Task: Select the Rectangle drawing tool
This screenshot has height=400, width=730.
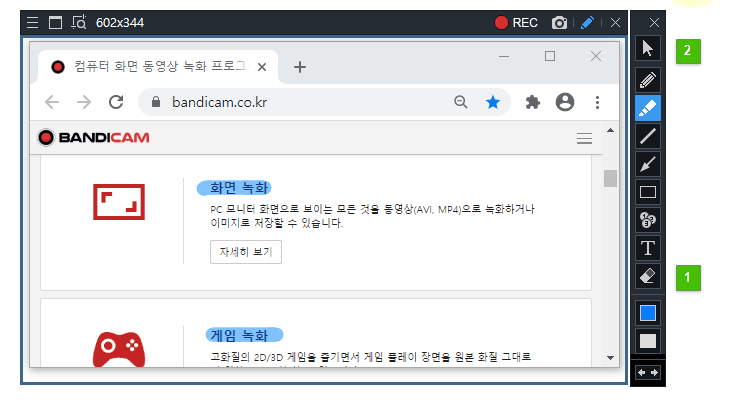Action: coord(648,192)
